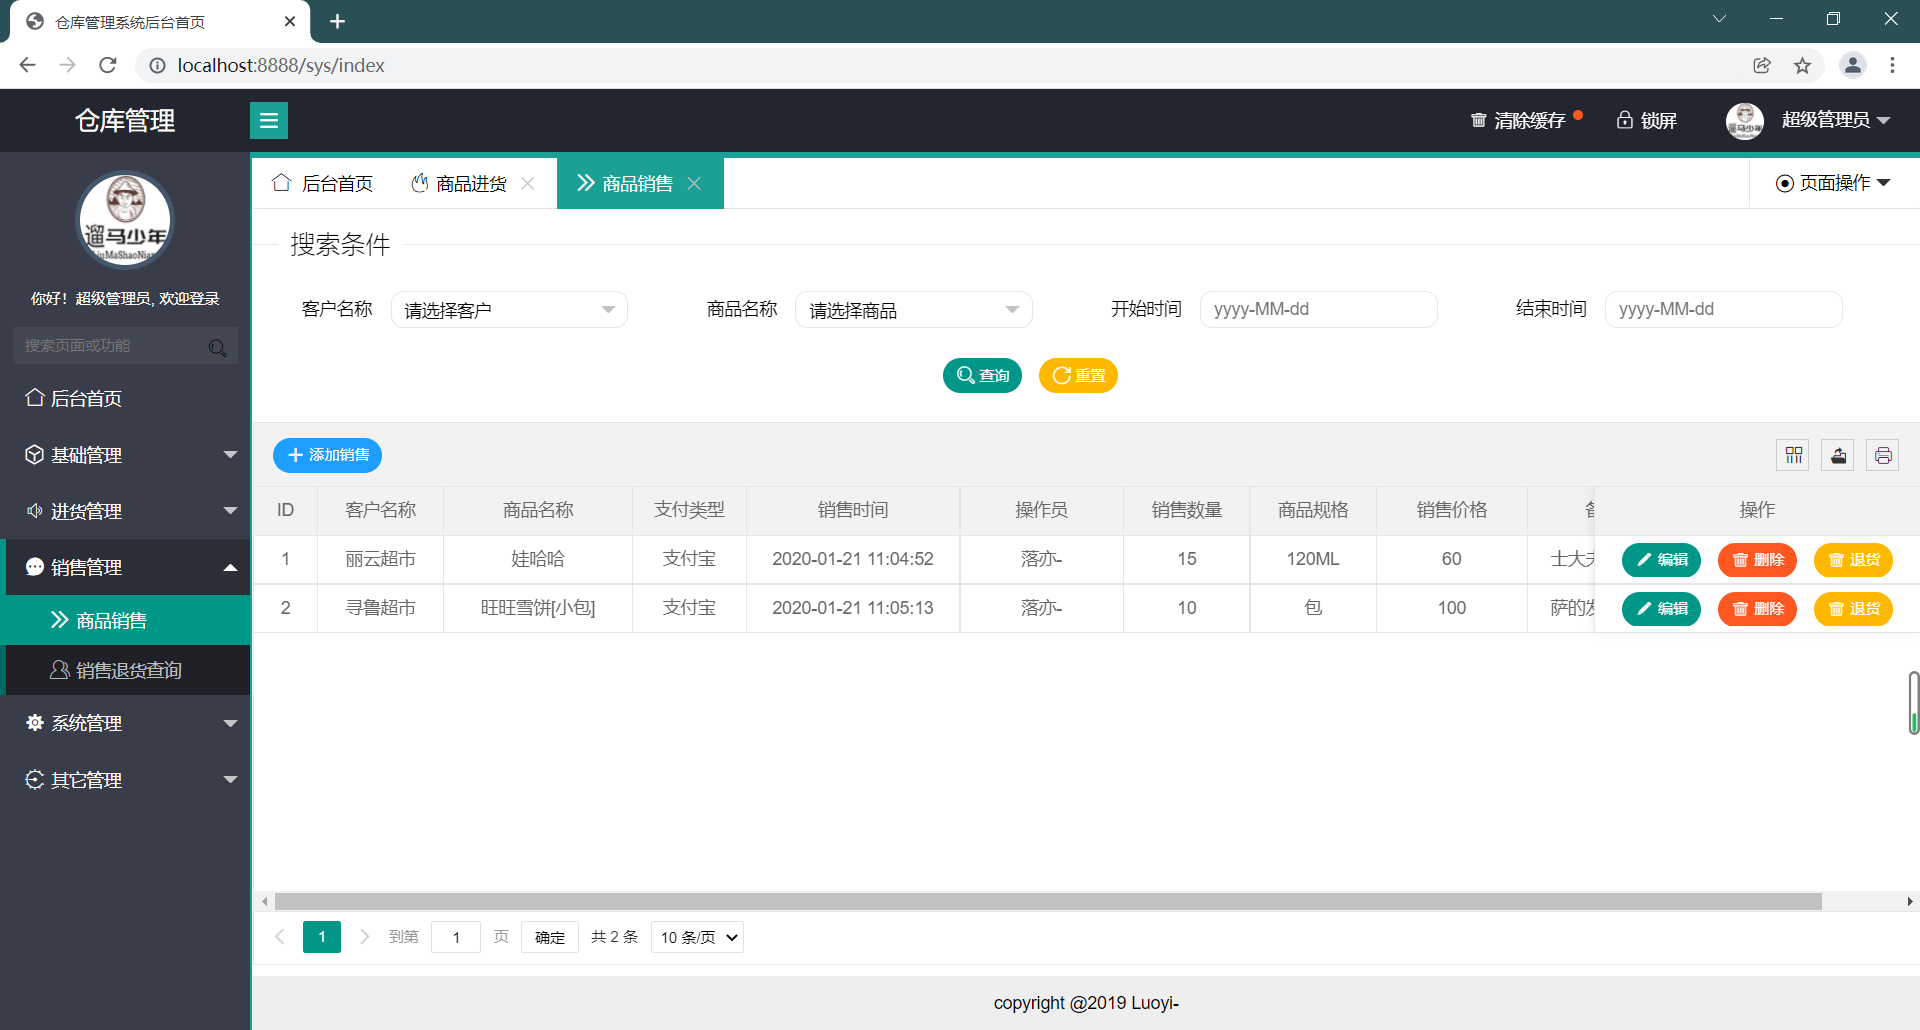
Task: Click the 添加销售 button
Action: point(327,455)
